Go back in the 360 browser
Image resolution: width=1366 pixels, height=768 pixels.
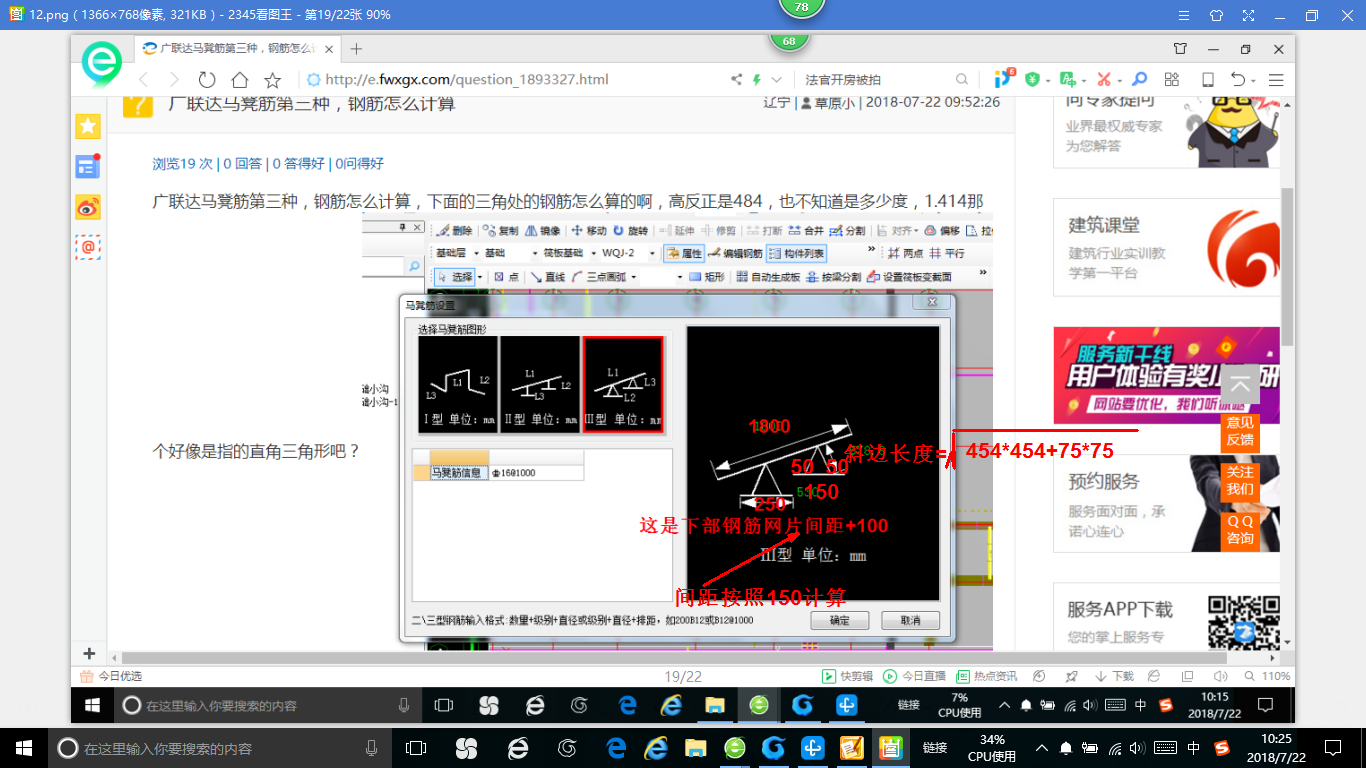tap(144, 80)
